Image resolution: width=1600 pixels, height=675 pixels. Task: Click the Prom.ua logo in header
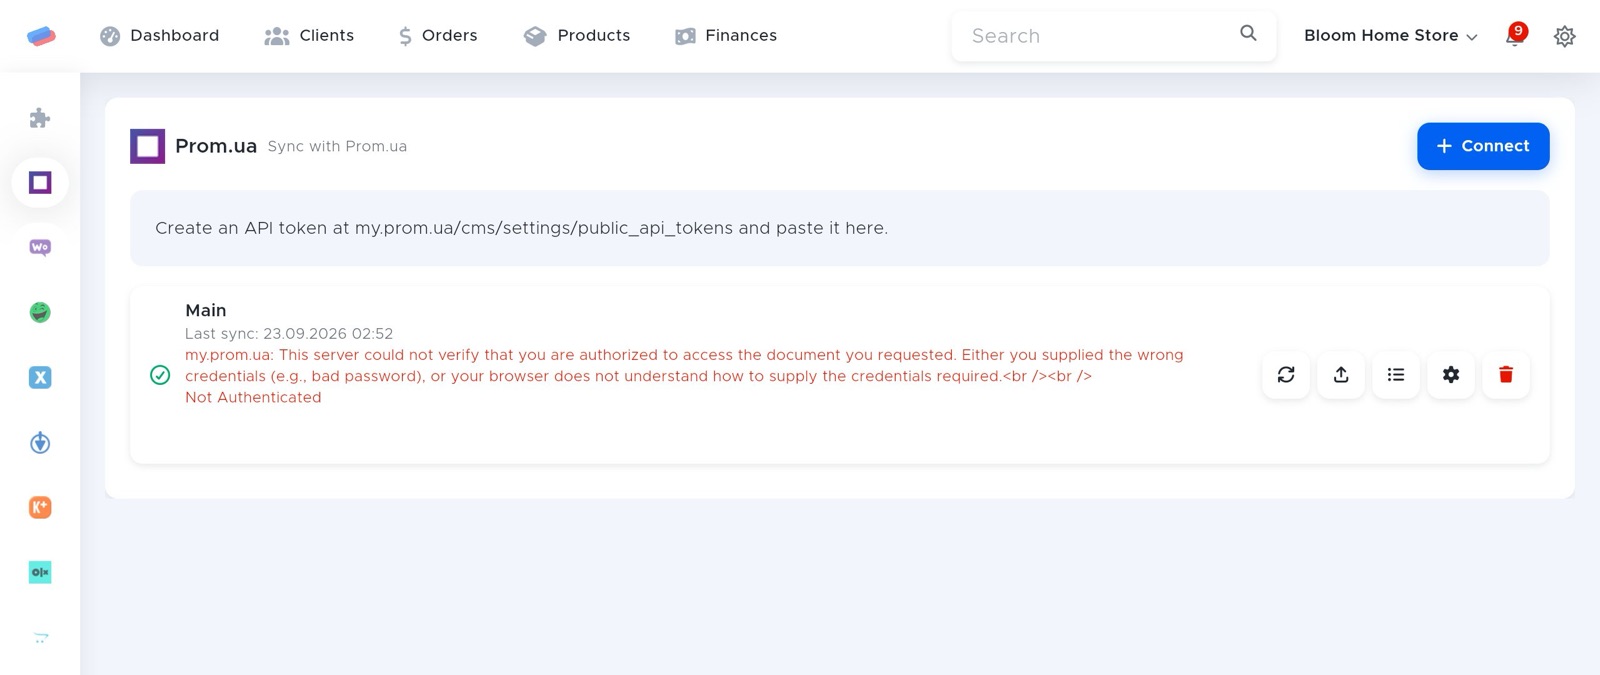[x=147, y=146]
